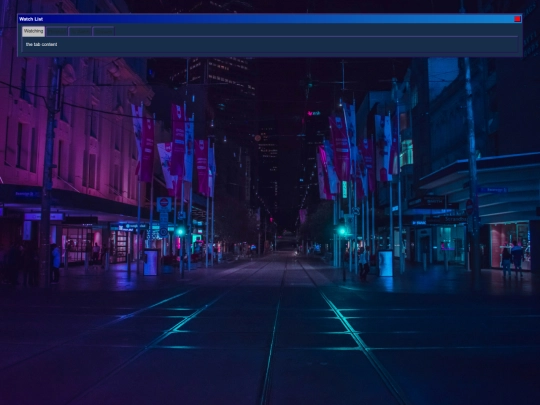Open the last tab in Watch List

pyautogui.click(x=103, y=32)
